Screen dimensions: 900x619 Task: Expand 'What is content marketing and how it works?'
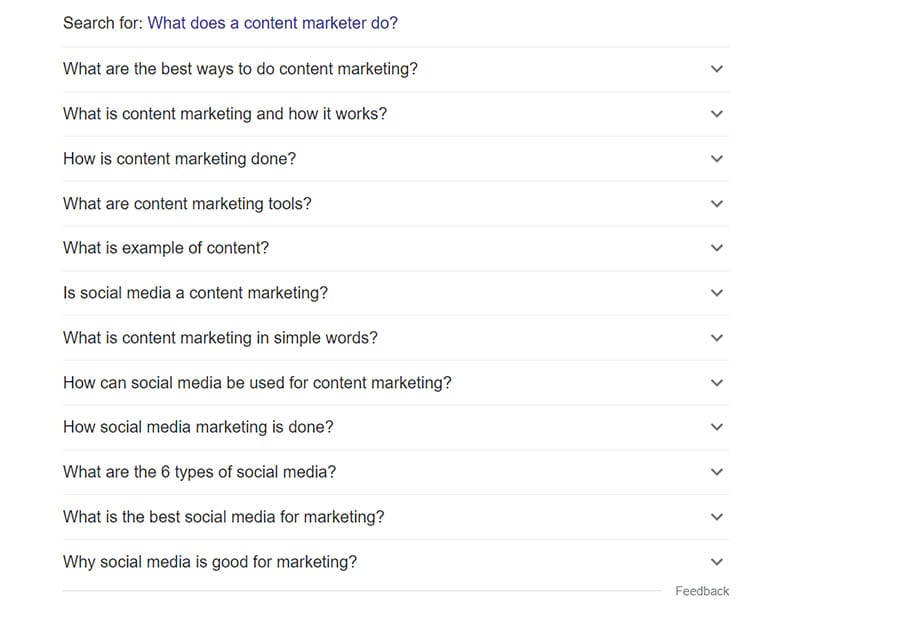(716, 114)
